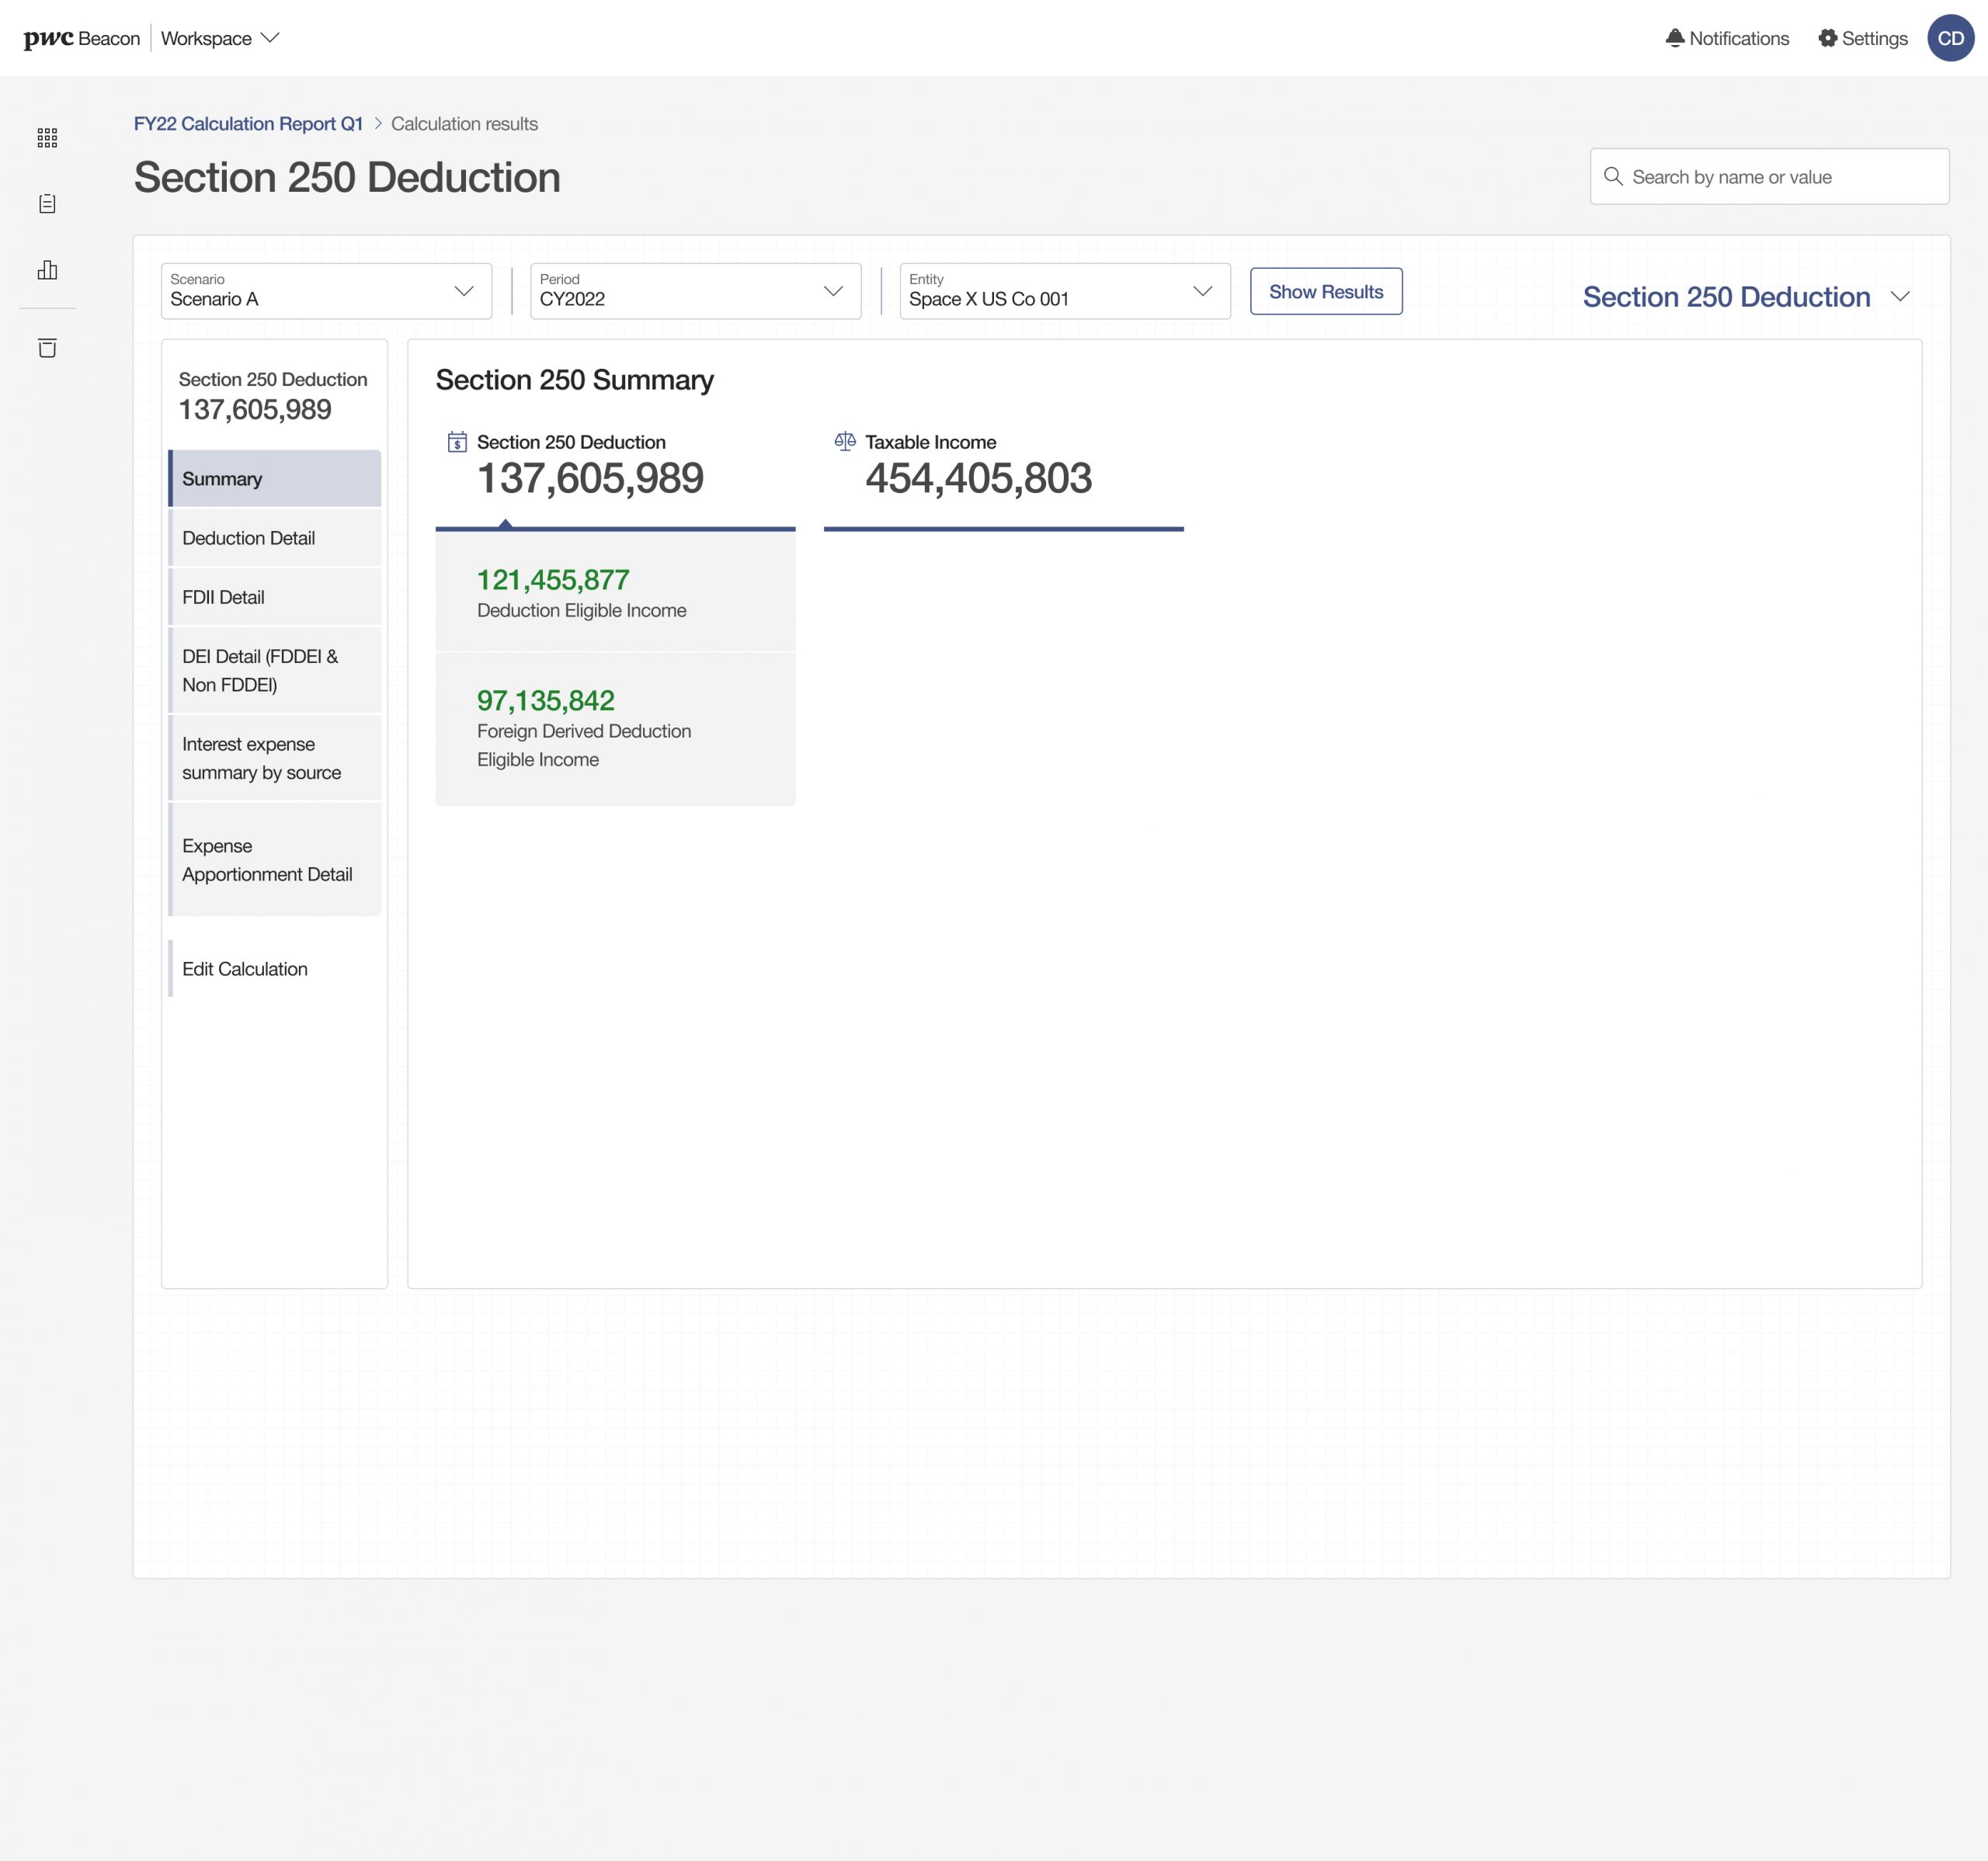Screen dimensions: 1988x1861
Task: Click the Section 250 Summary heading
Action: 575,380
